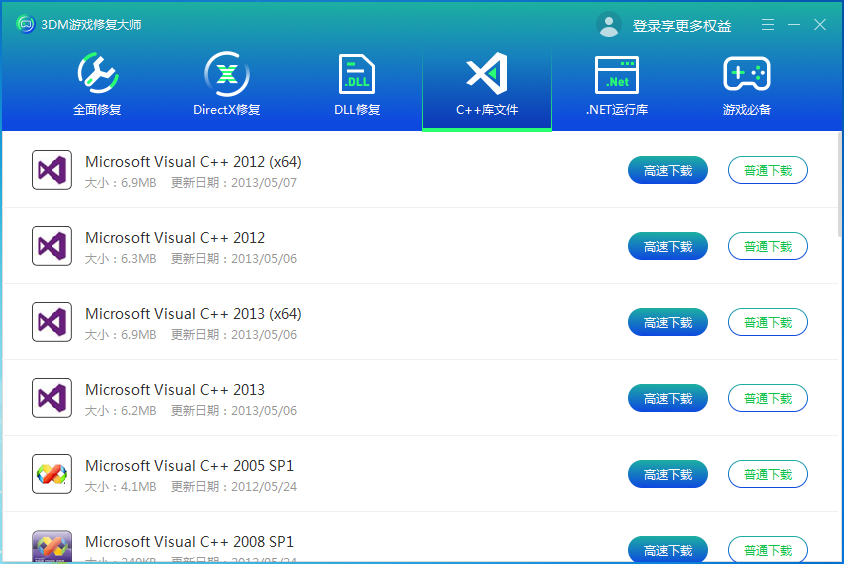
Task: Open the DLL修复 tab
Action: (357, 85)
